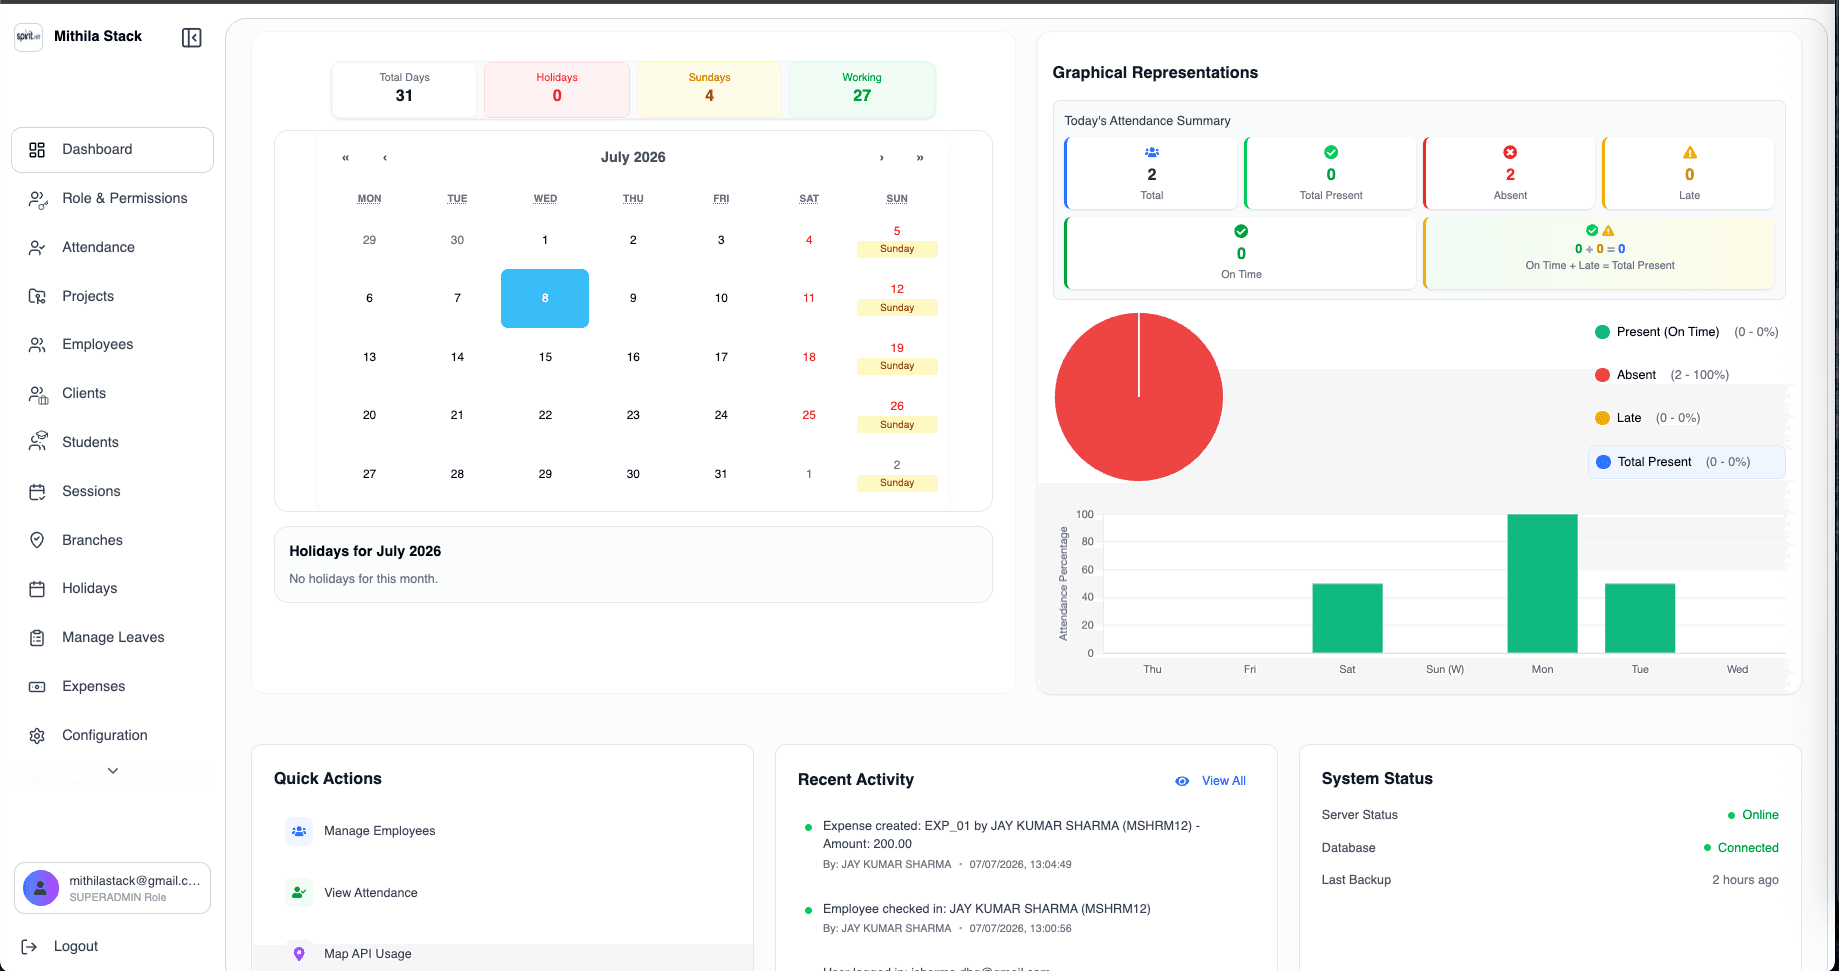This screenshot has width=1839, height=971.
Task: Click the Sessions calendar icon
Action: [37, 492]
